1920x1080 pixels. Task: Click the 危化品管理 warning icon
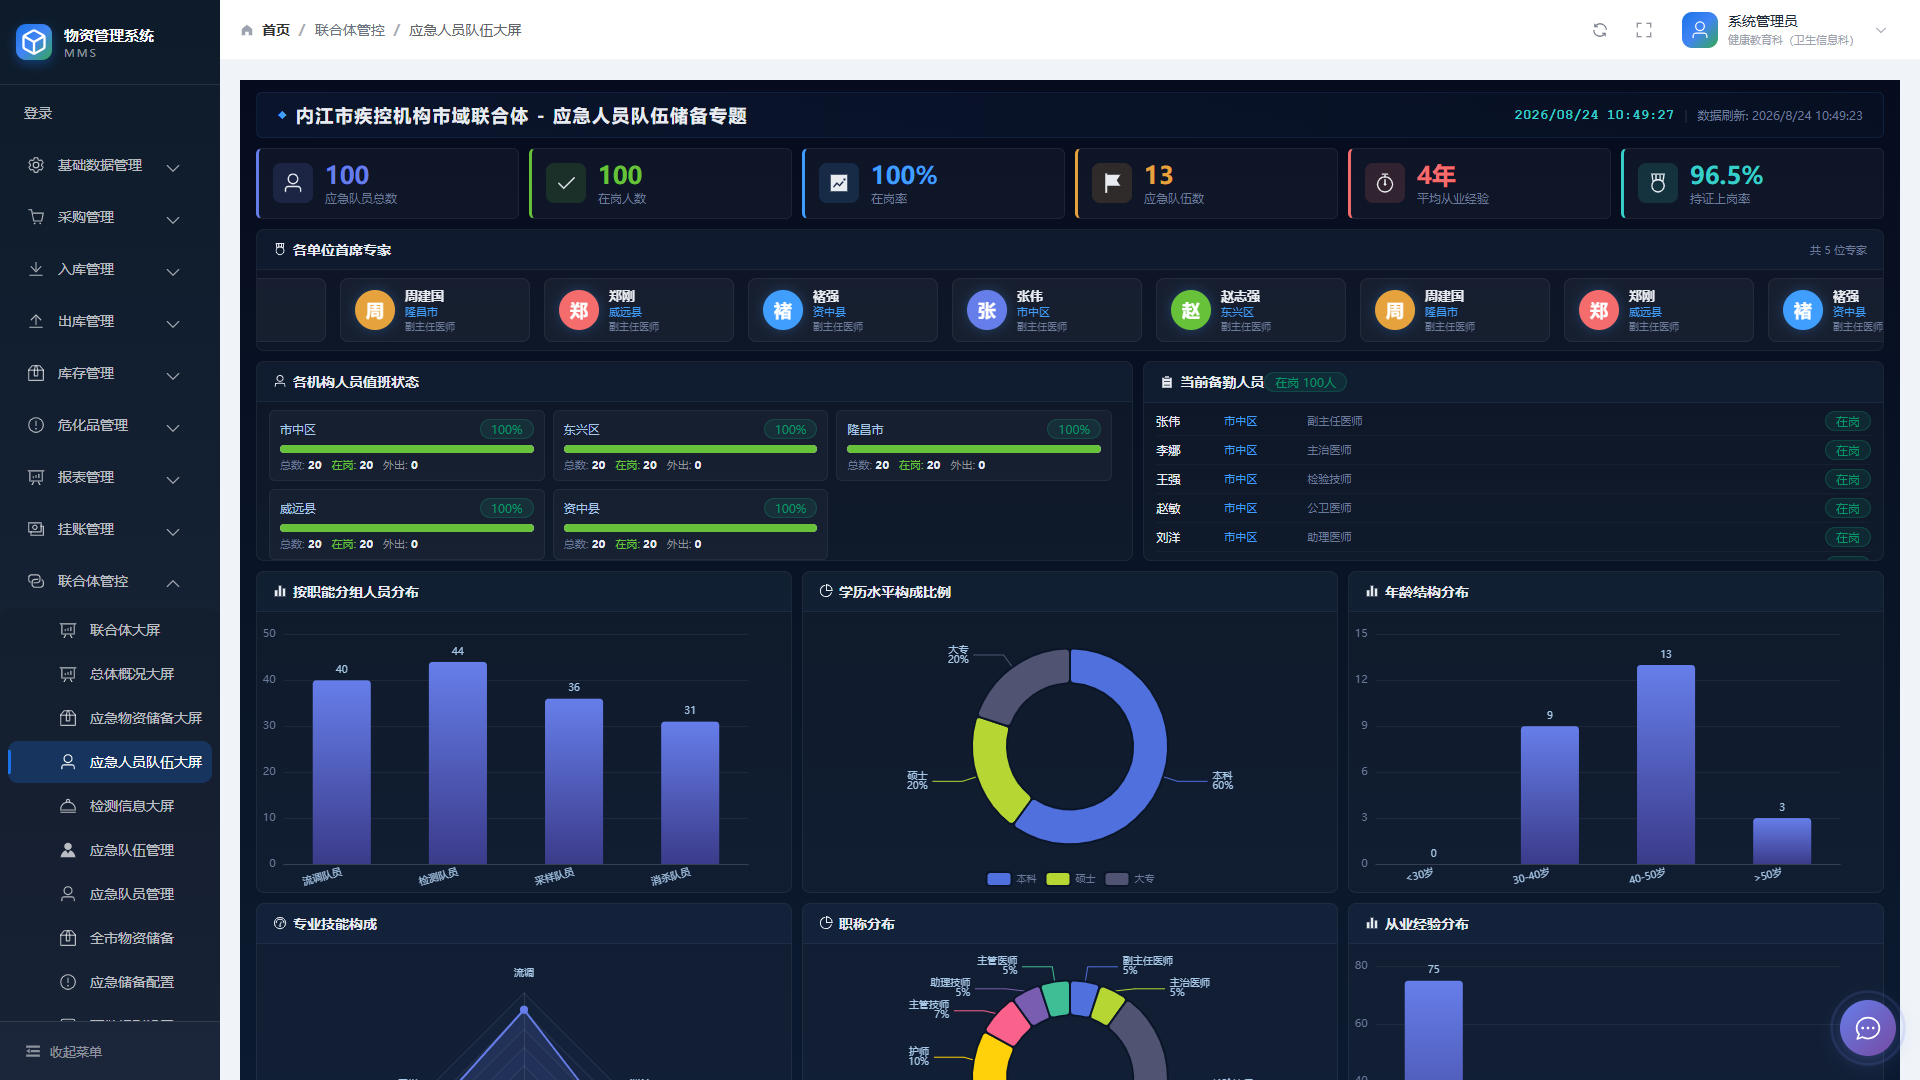point(36,425)
